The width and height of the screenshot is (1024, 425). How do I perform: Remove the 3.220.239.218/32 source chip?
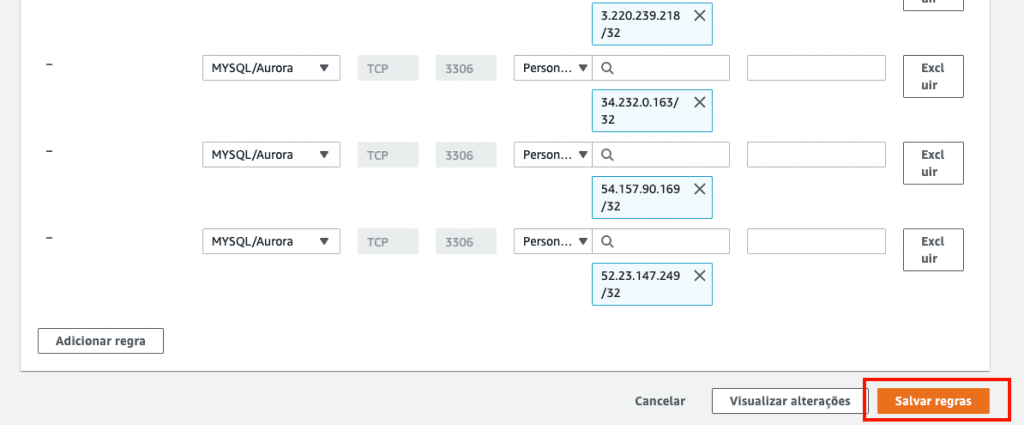pos(698,16)
